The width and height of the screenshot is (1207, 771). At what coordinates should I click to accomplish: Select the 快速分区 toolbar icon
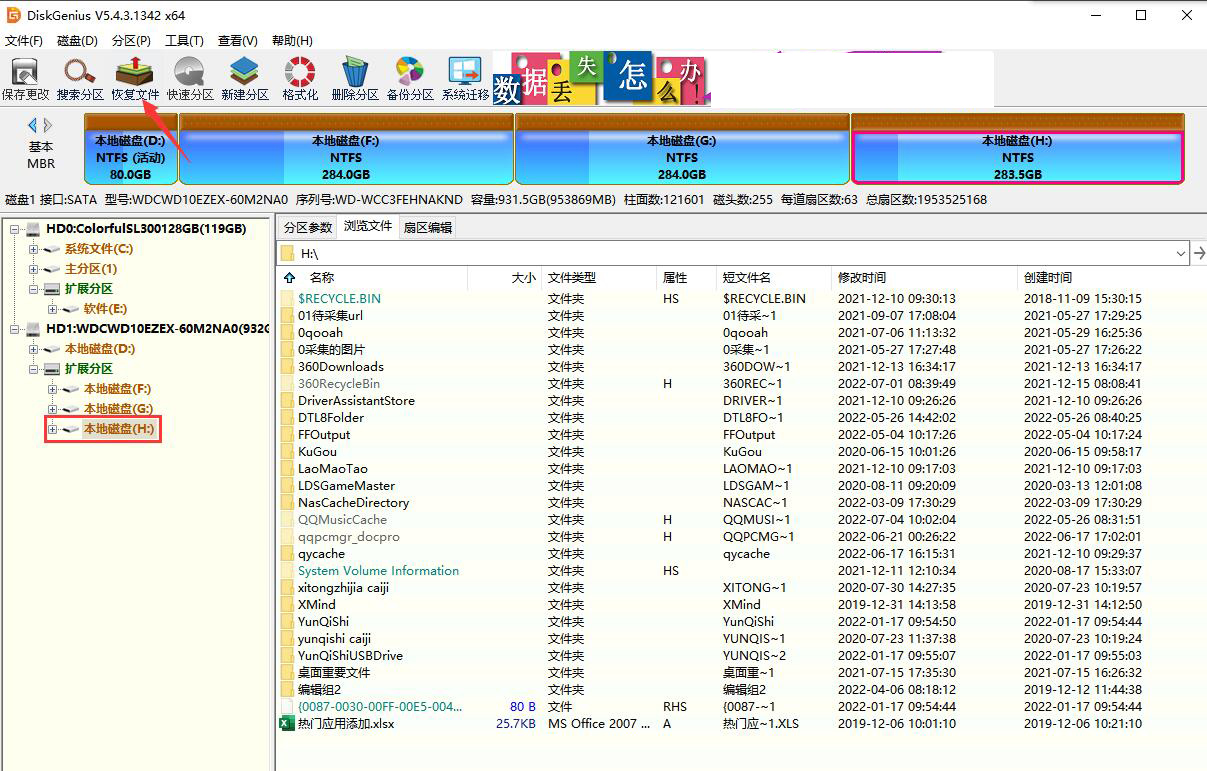tap(190, 78)
